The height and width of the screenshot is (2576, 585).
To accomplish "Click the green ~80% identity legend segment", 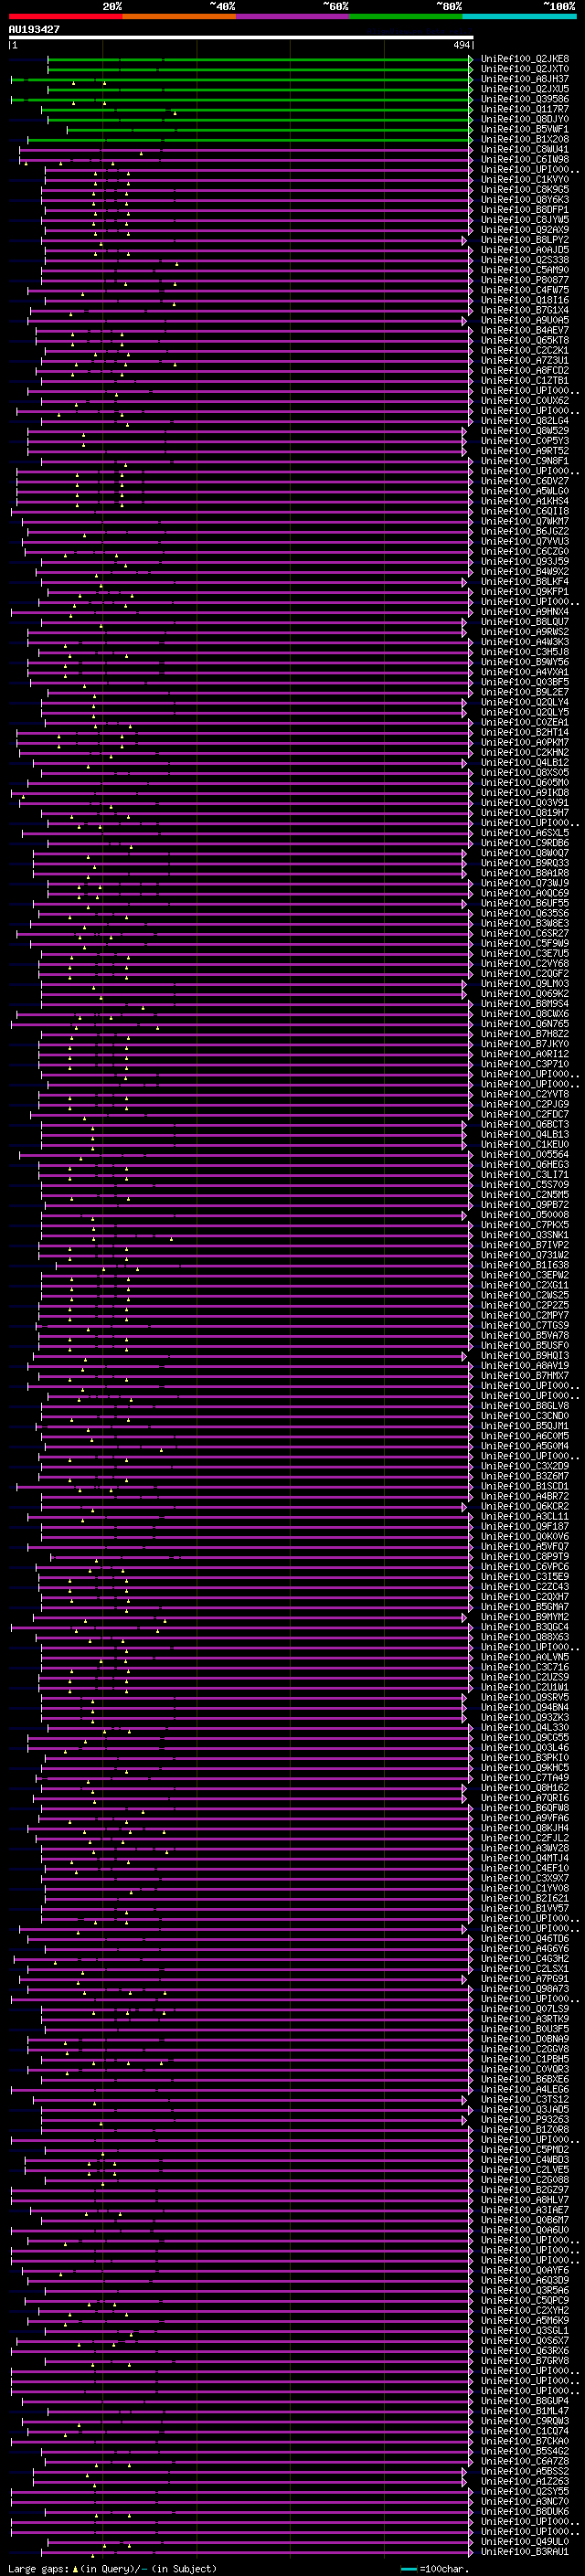I will 406,16.
